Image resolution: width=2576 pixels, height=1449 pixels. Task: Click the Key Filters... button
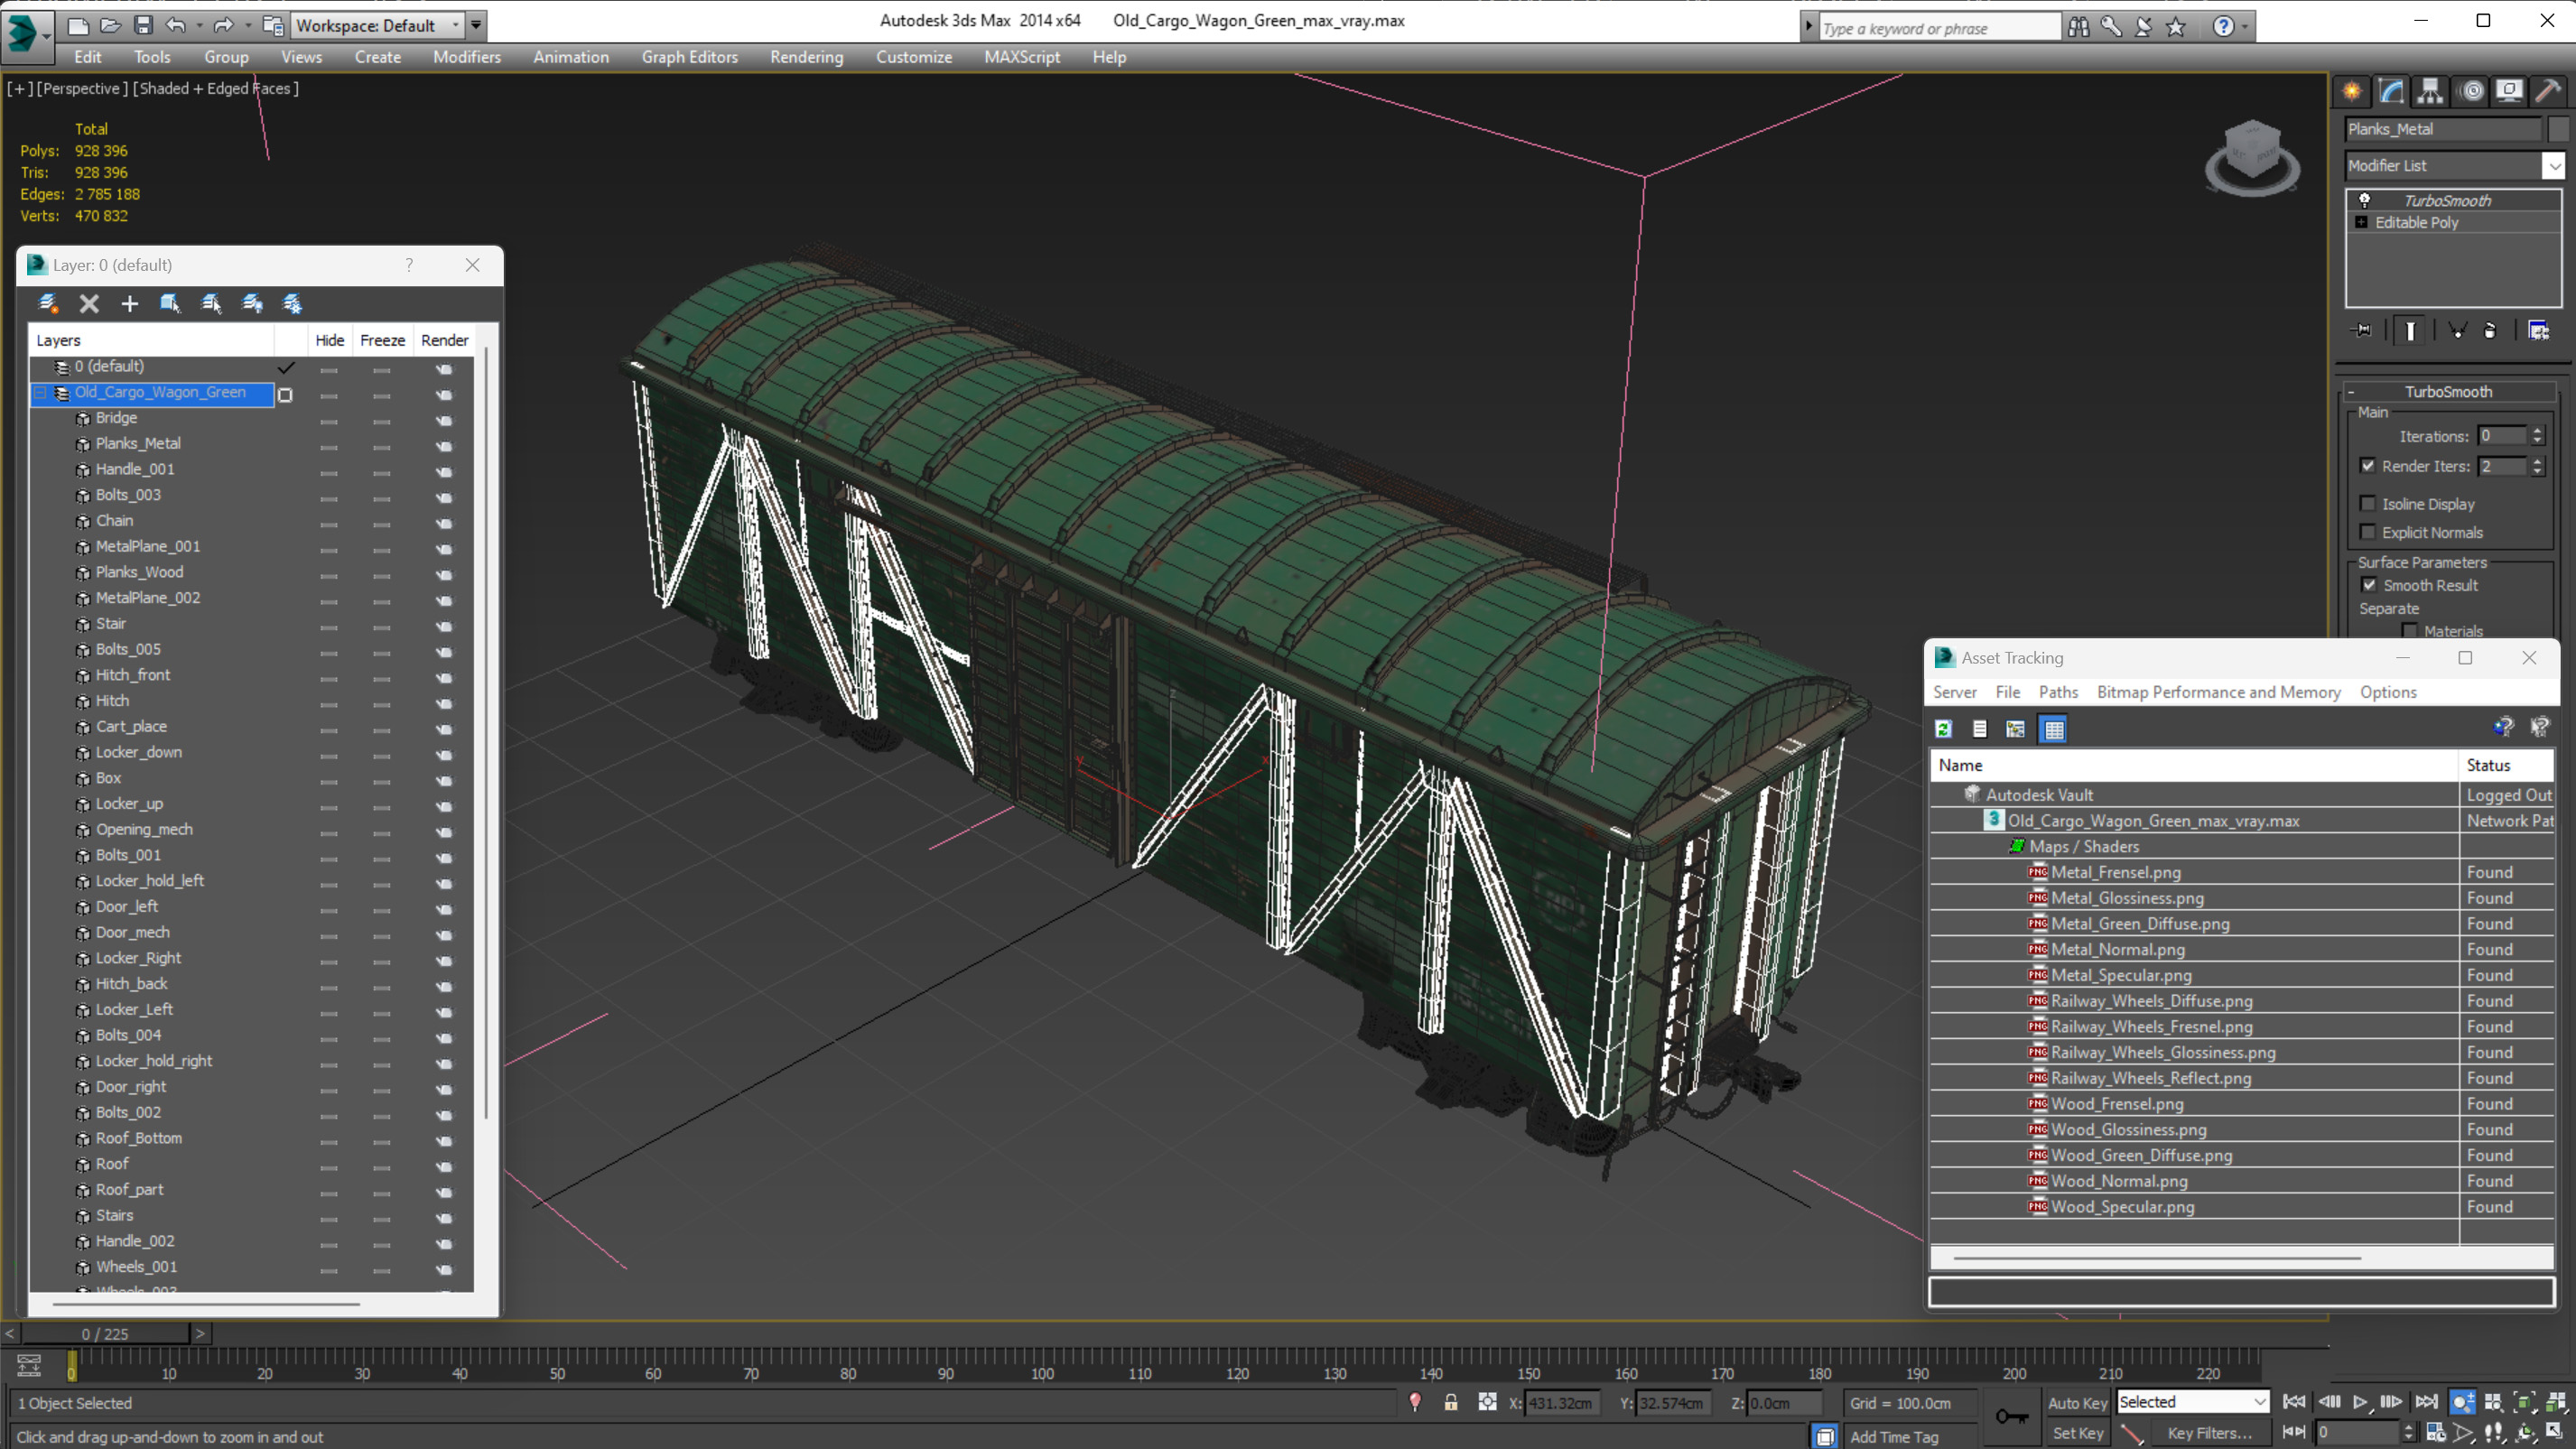(2210, 1432)
